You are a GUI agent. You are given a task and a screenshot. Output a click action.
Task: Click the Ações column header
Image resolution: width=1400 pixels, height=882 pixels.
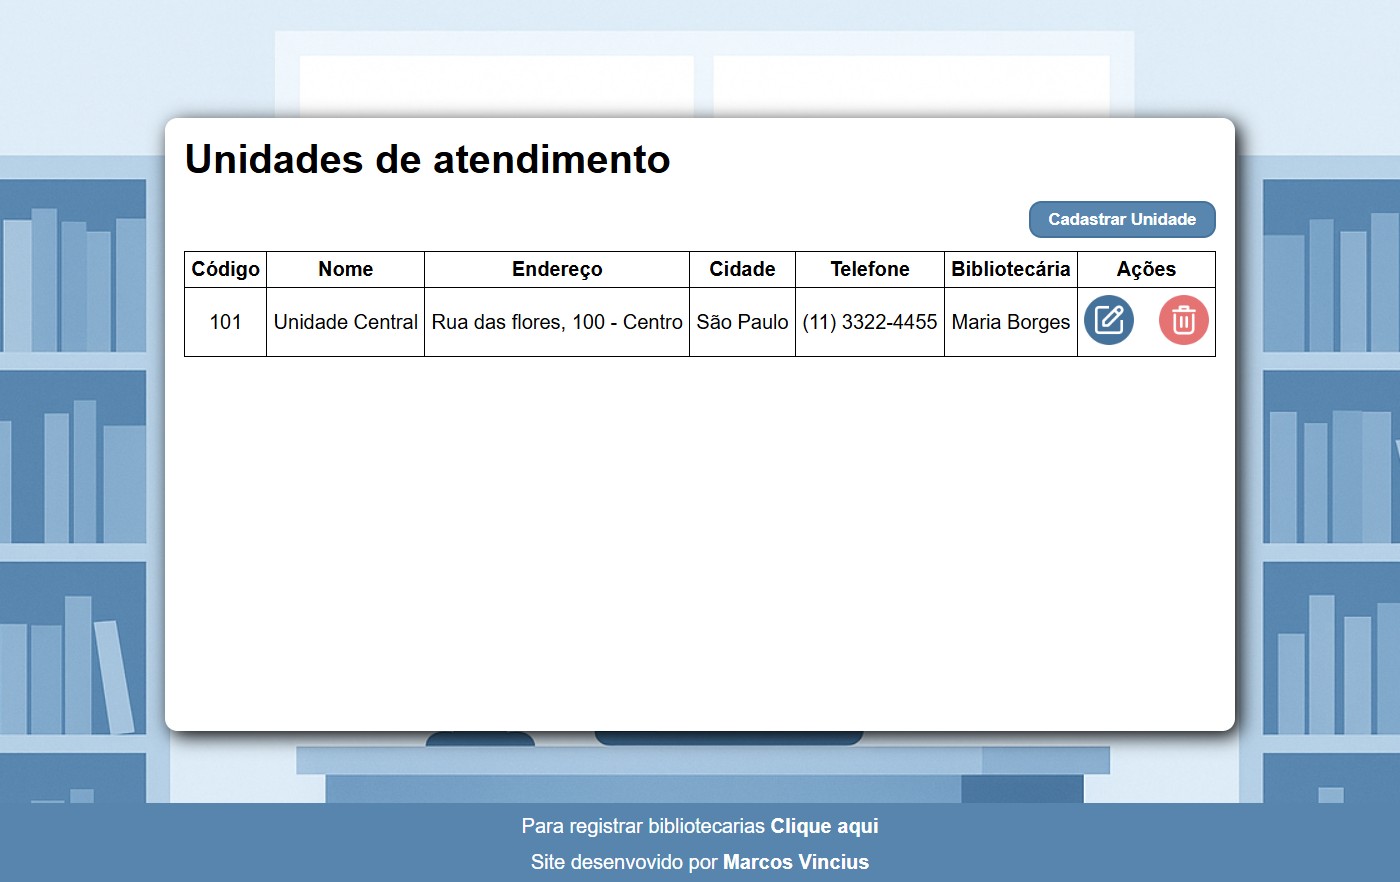(x=1146, y=269)
